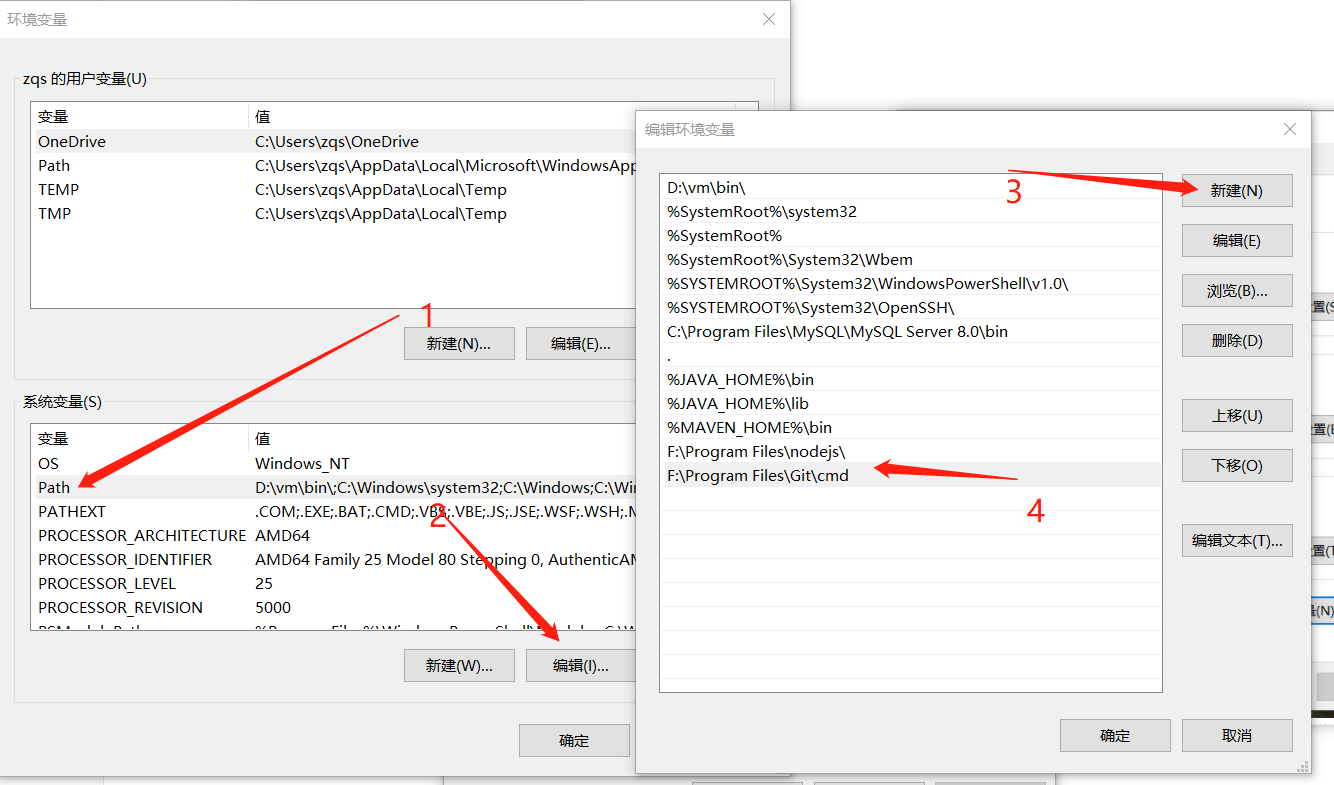
Task: Select Path in system variables list
Action: (54, 487)
